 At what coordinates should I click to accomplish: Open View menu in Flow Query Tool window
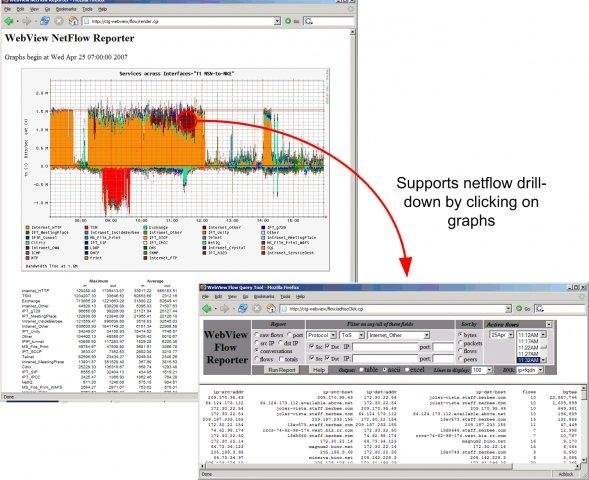click(232, 296)
